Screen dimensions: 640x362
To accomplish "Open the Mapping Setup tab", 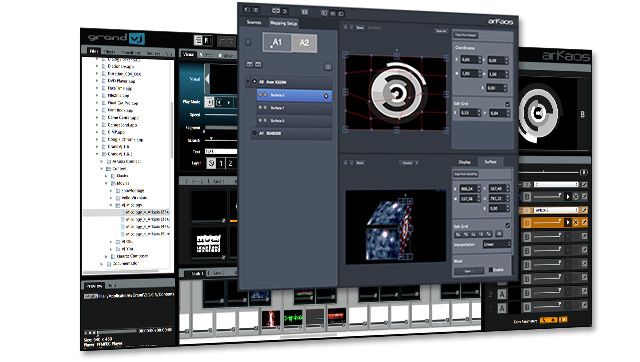I will tap(284, 23).
